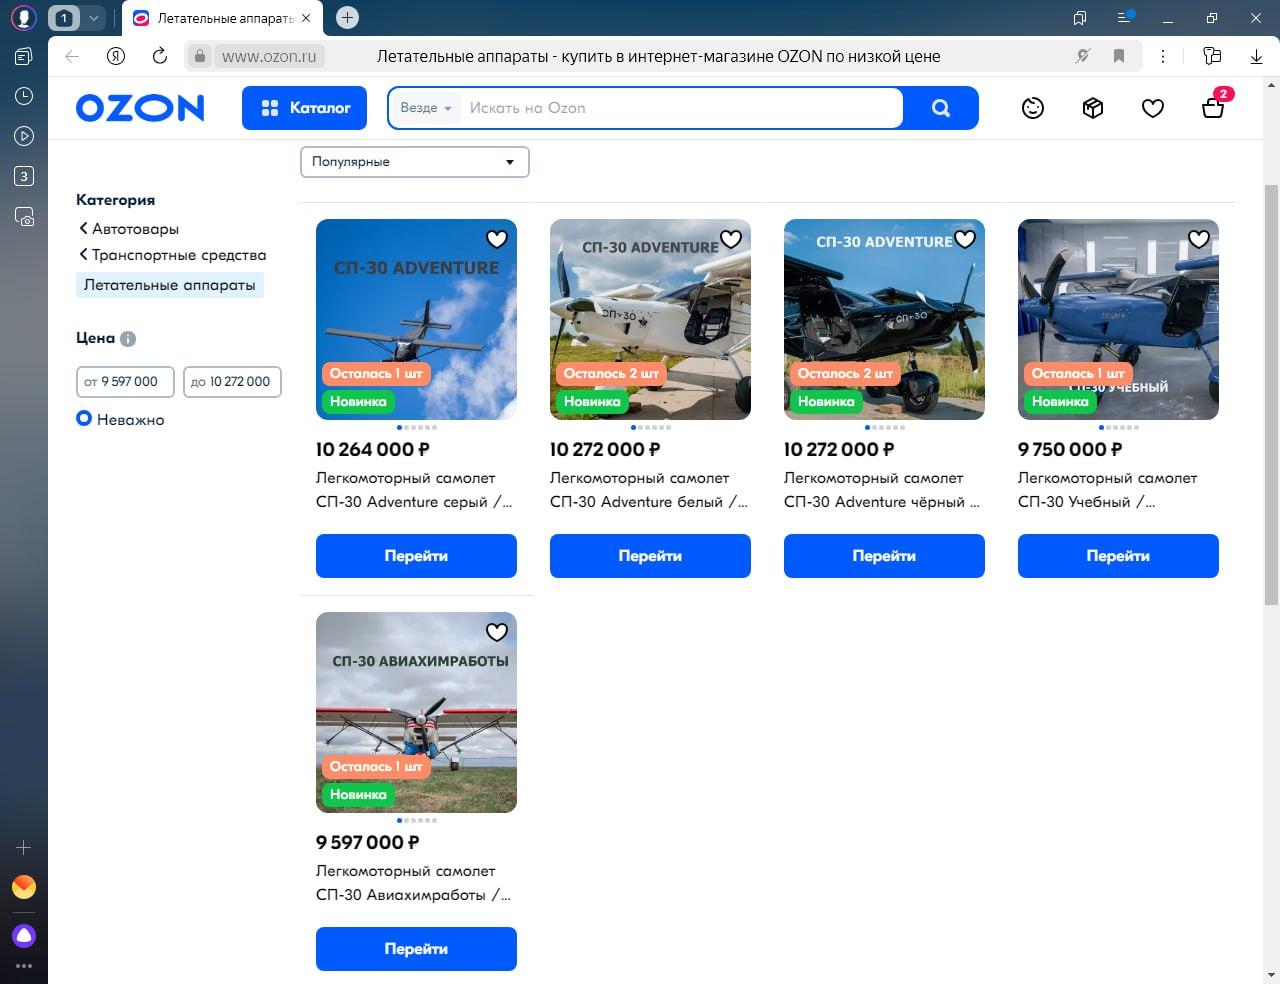Open the Каталог menu

[x=304, y=108]
